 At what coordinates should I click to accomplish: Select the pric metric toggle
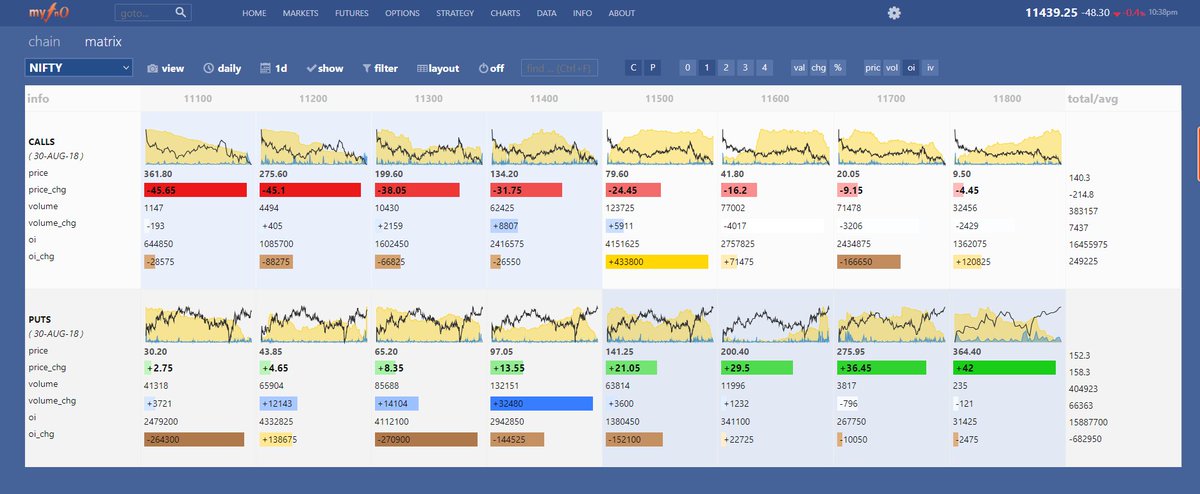[x=873, y=68]
